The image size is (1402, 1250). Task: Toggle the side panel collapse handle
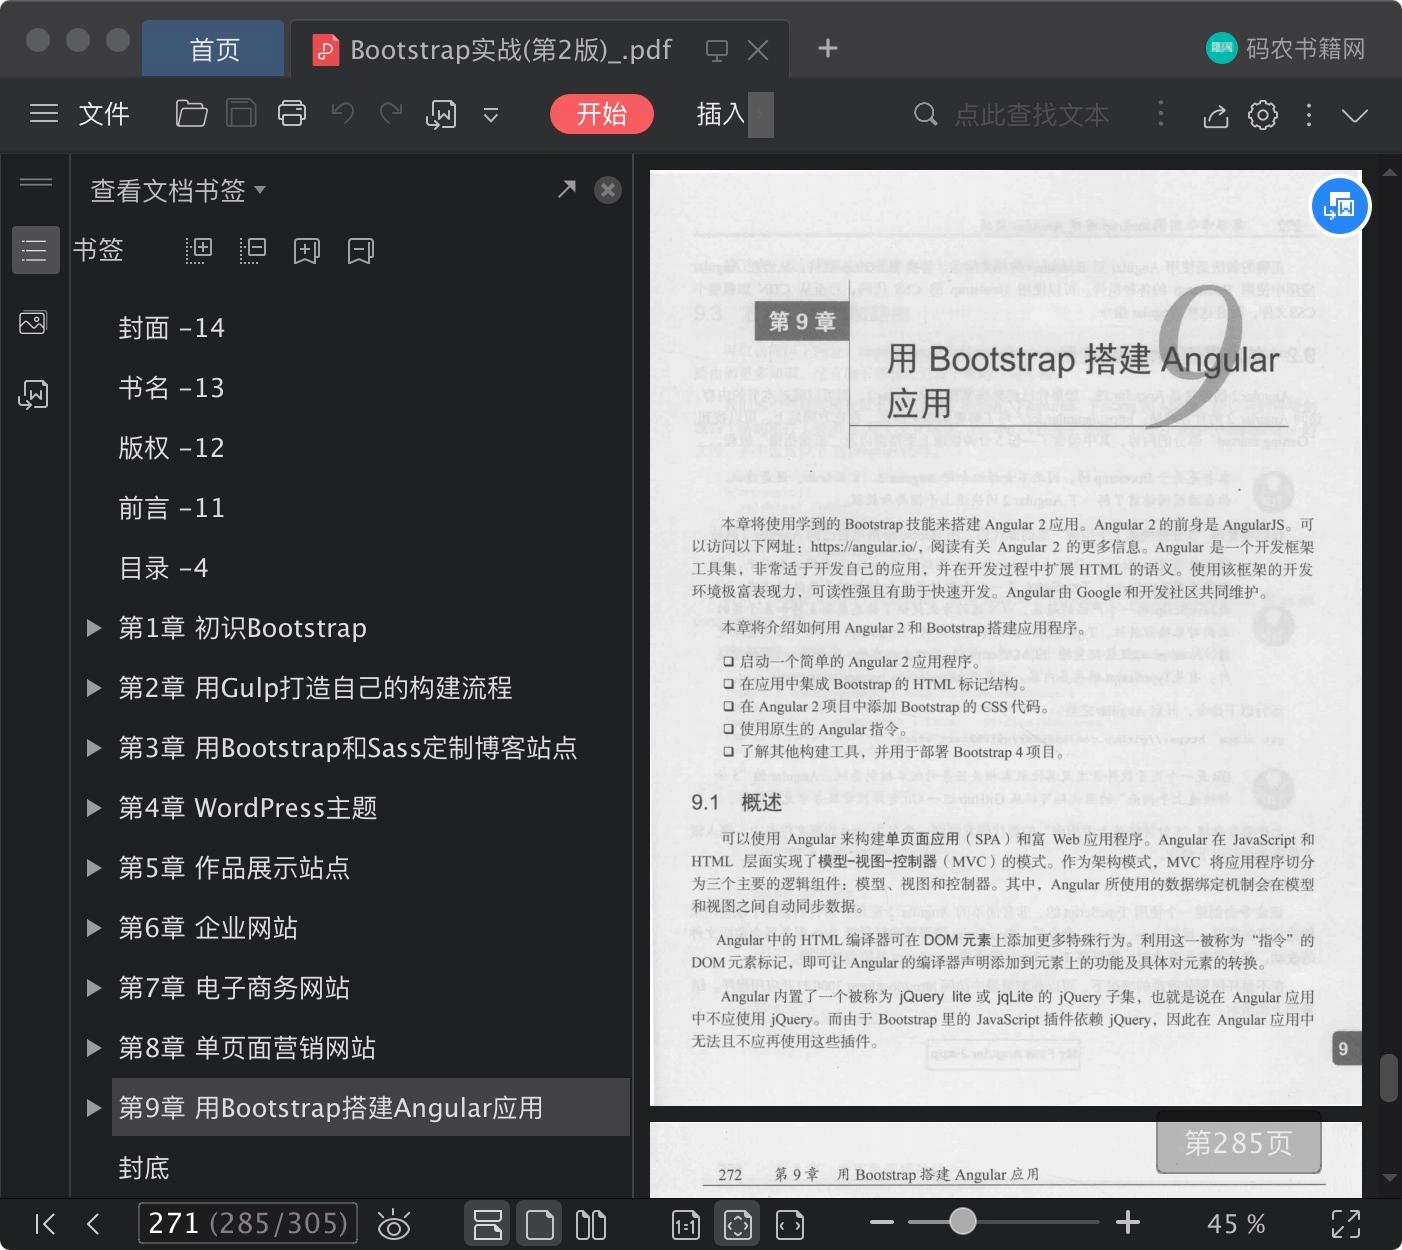[36, 181]
